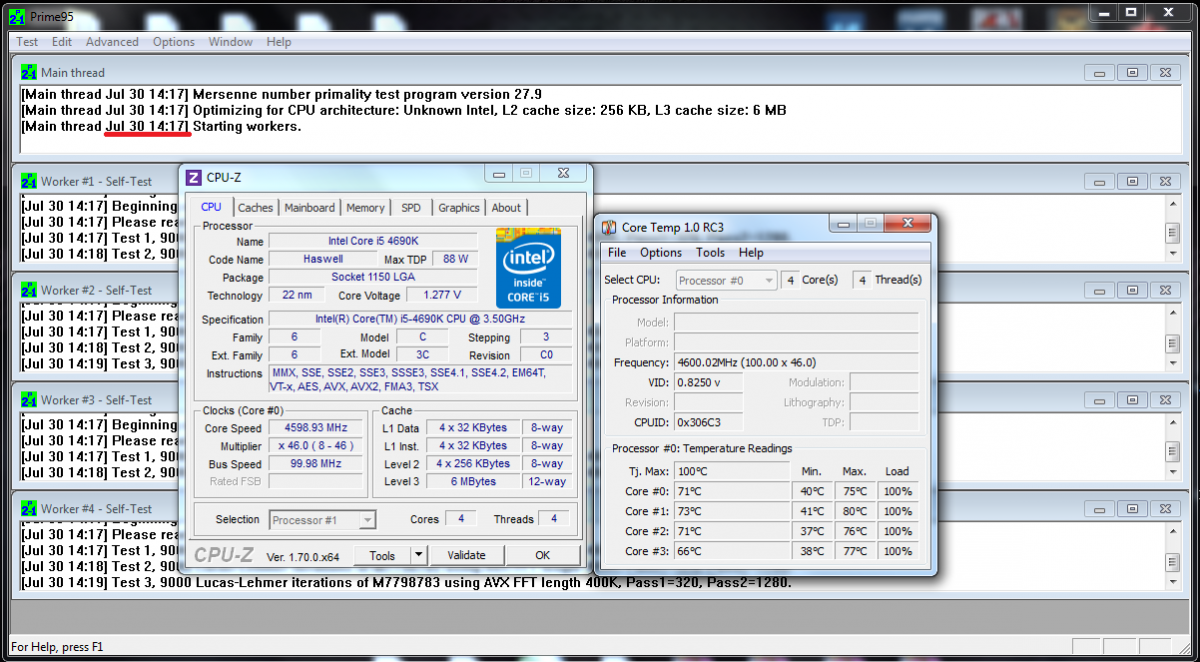Click the Code Name value "Haswell"
This screenshot has width=1200, height=662.
click(323, 259)
